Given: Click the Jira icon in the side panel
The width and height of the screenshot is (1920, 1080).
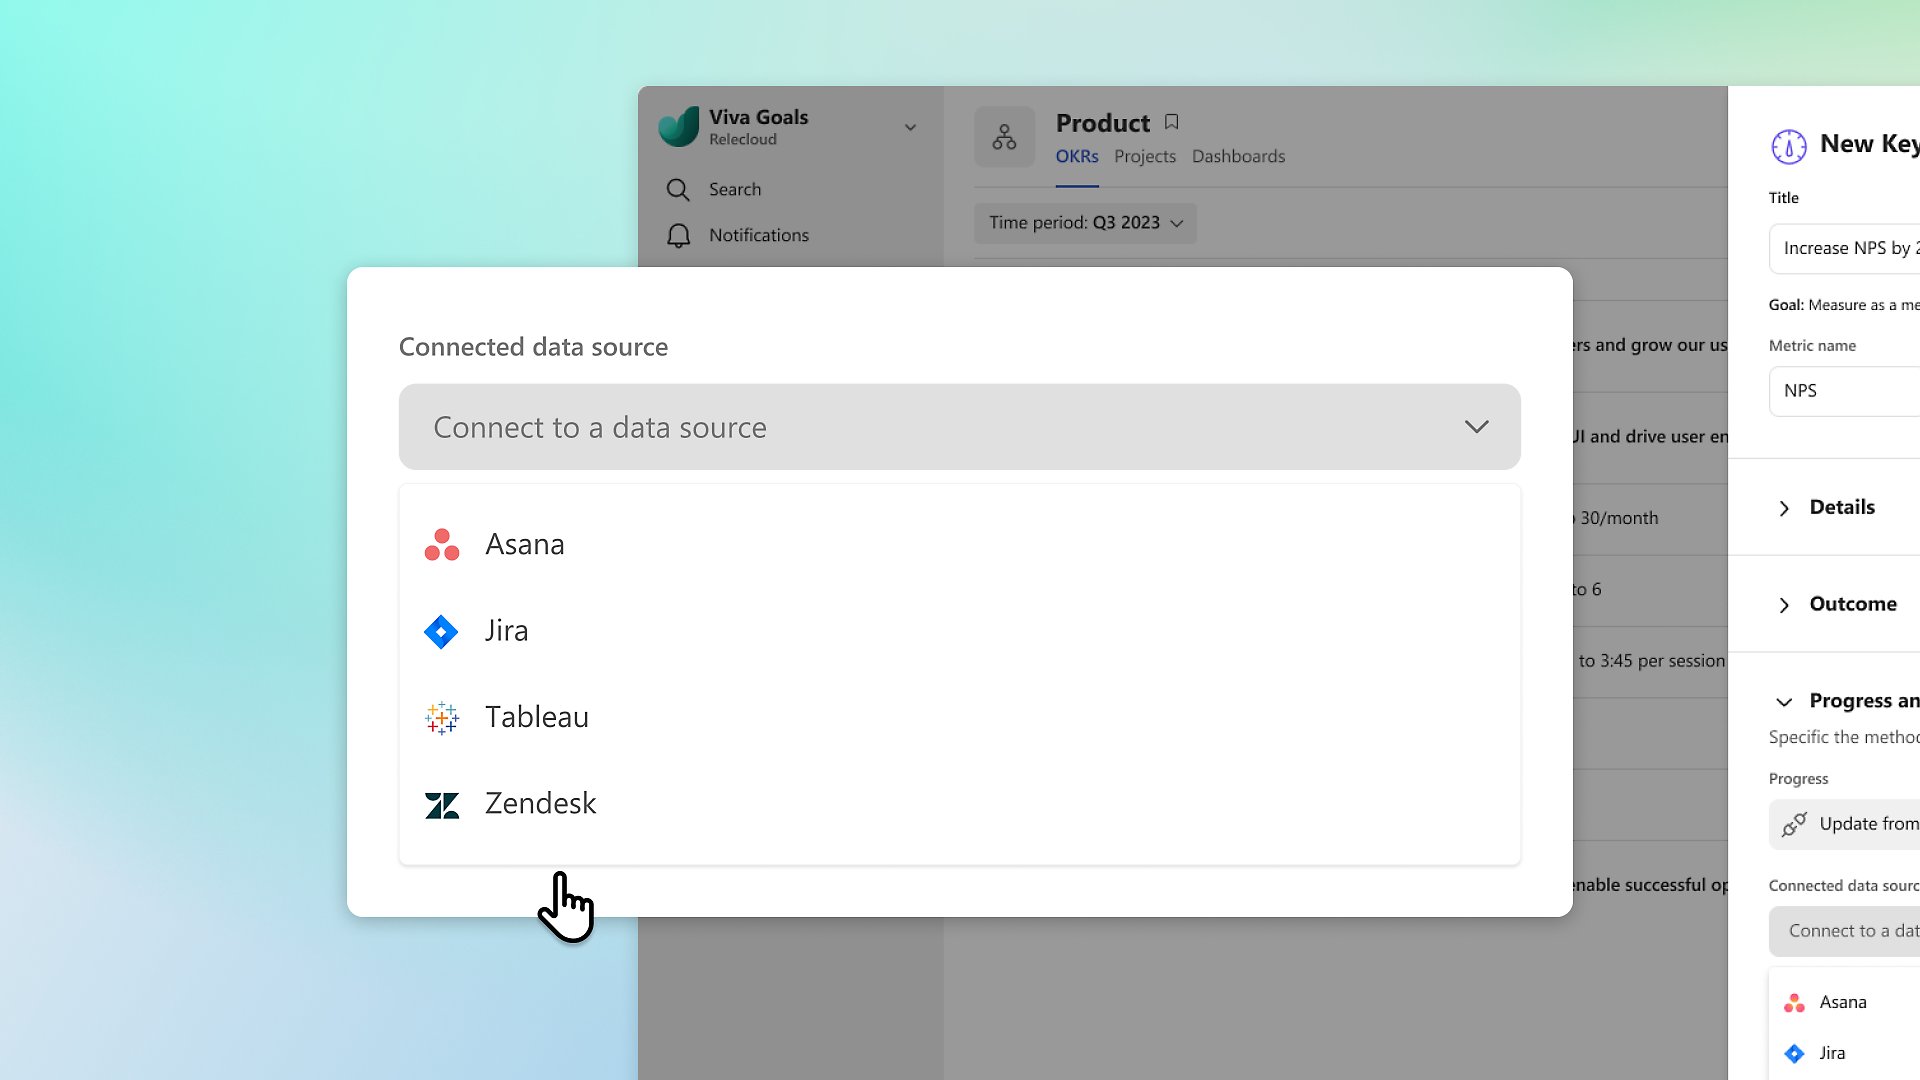Looking at the screenshot, I should [1794, 1054].
